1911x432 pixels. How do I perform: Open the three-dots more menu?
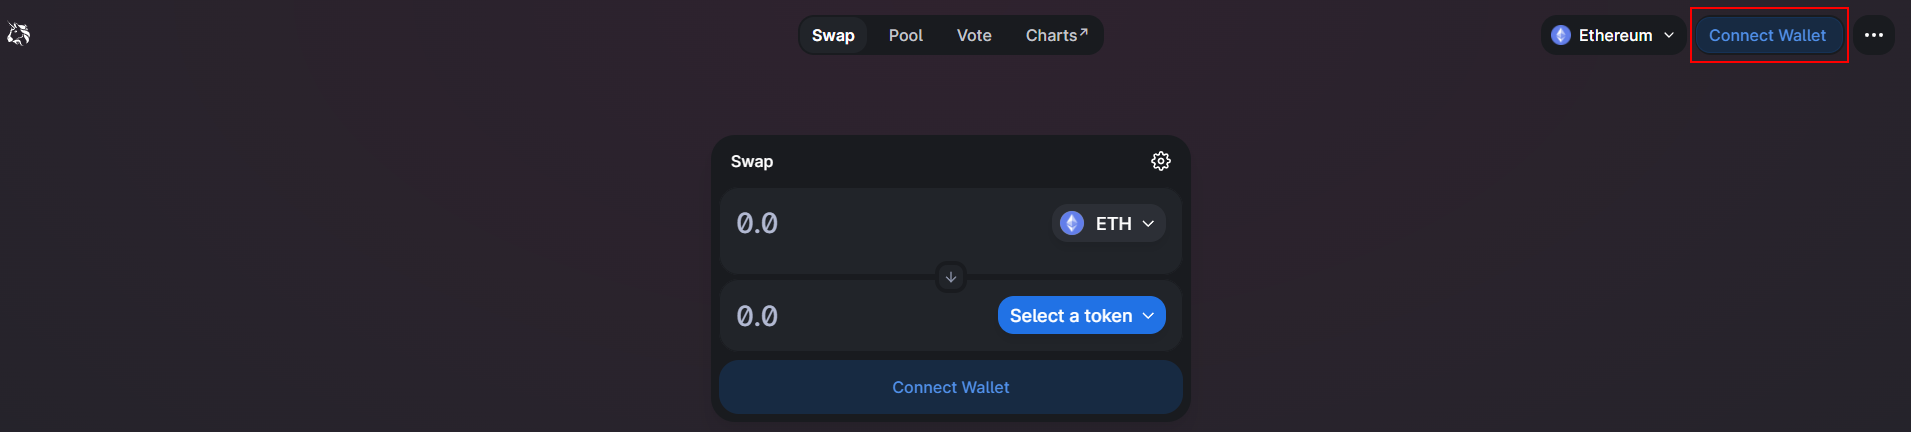click(x=1874, y=35)
